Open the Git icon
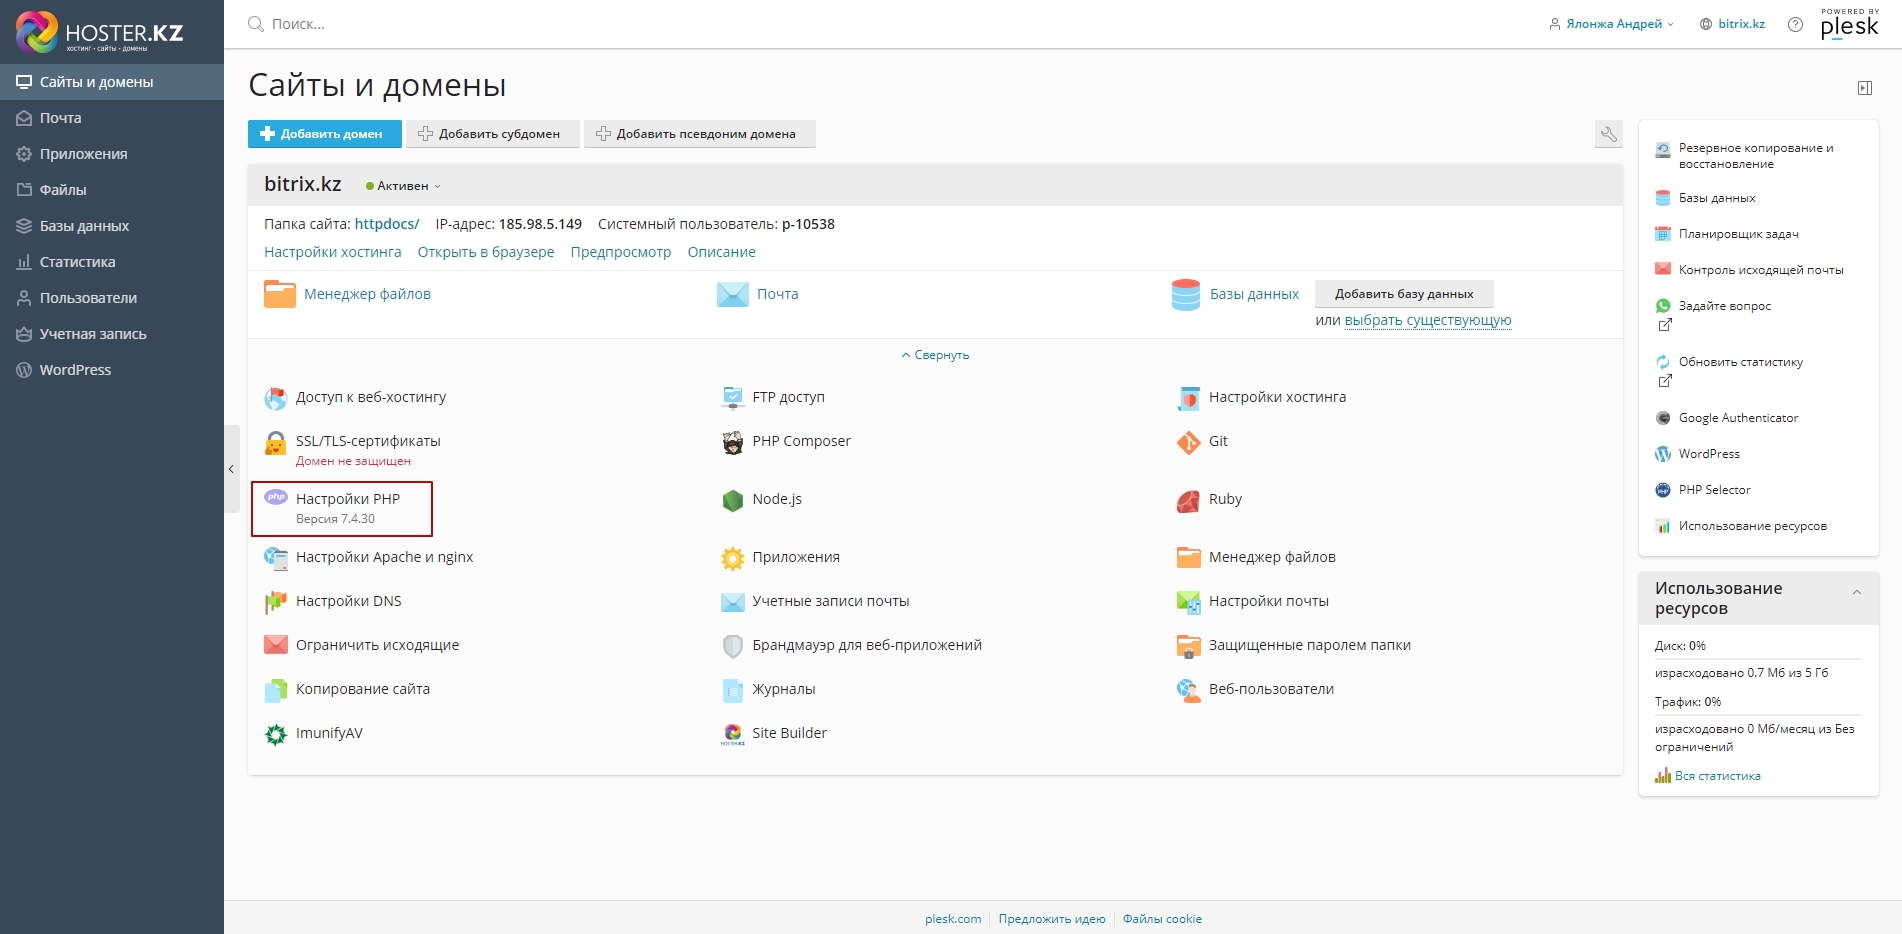 point(1189,442)
